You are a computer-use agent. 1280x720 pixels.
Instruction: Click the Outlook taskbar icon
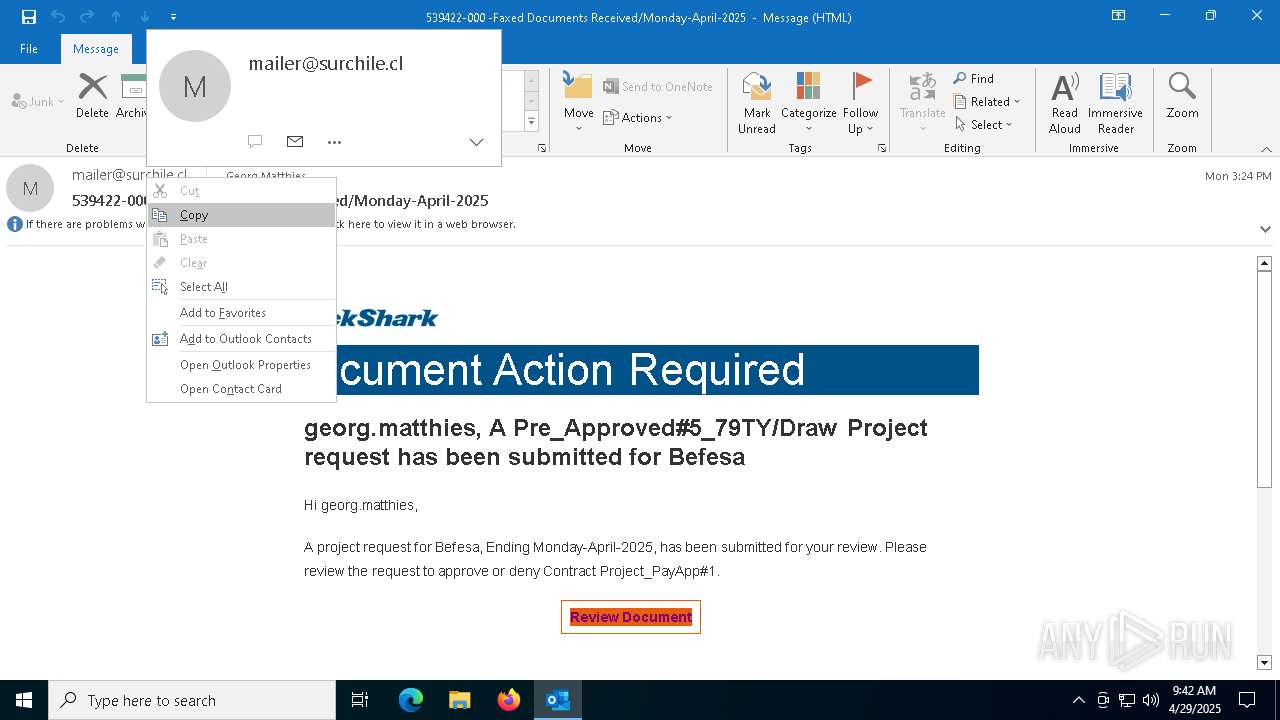[557, 700]
